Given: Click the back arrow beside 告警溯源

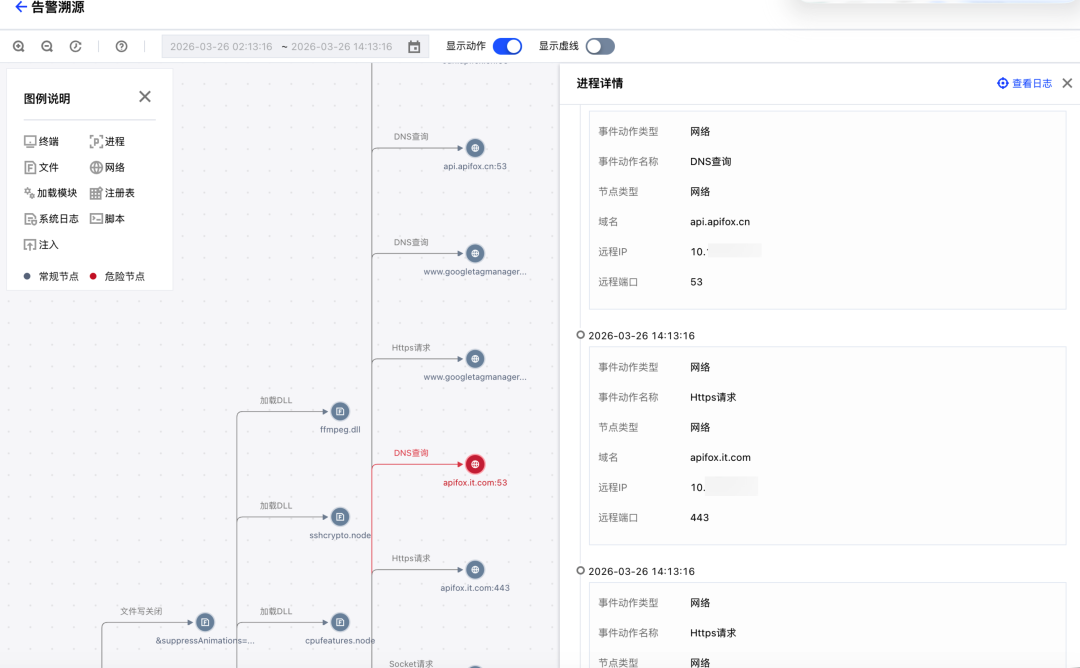Looking at the screenshot, I should point(21,8).
